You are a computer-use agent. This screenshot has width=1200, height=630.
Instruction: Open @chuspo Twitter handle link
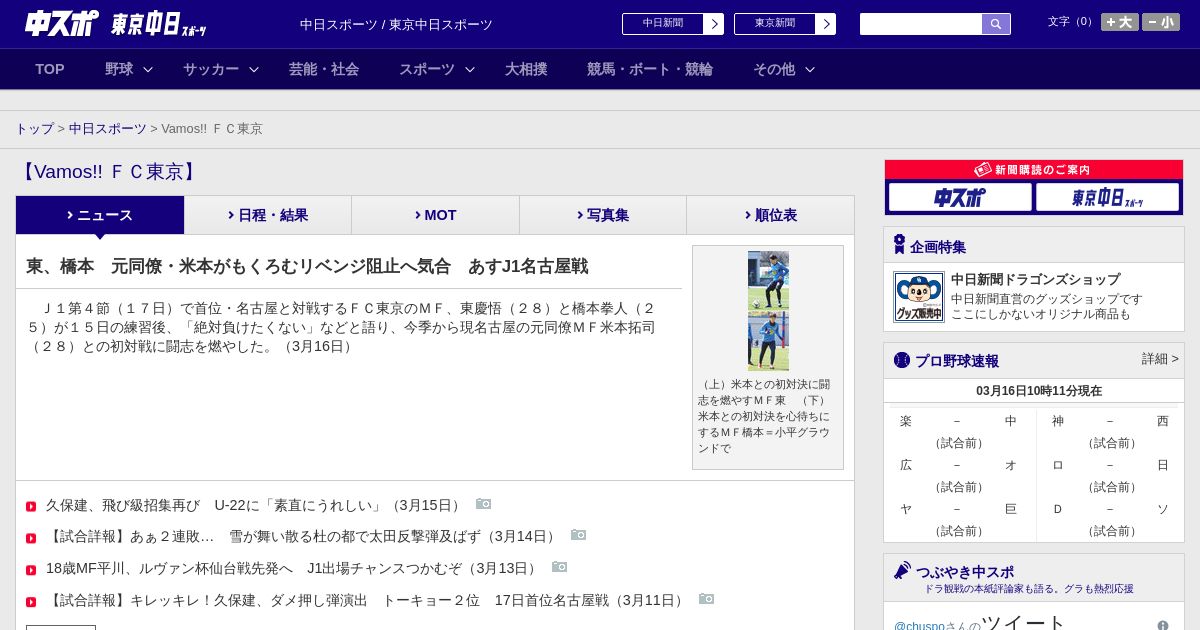coord(919,626)
